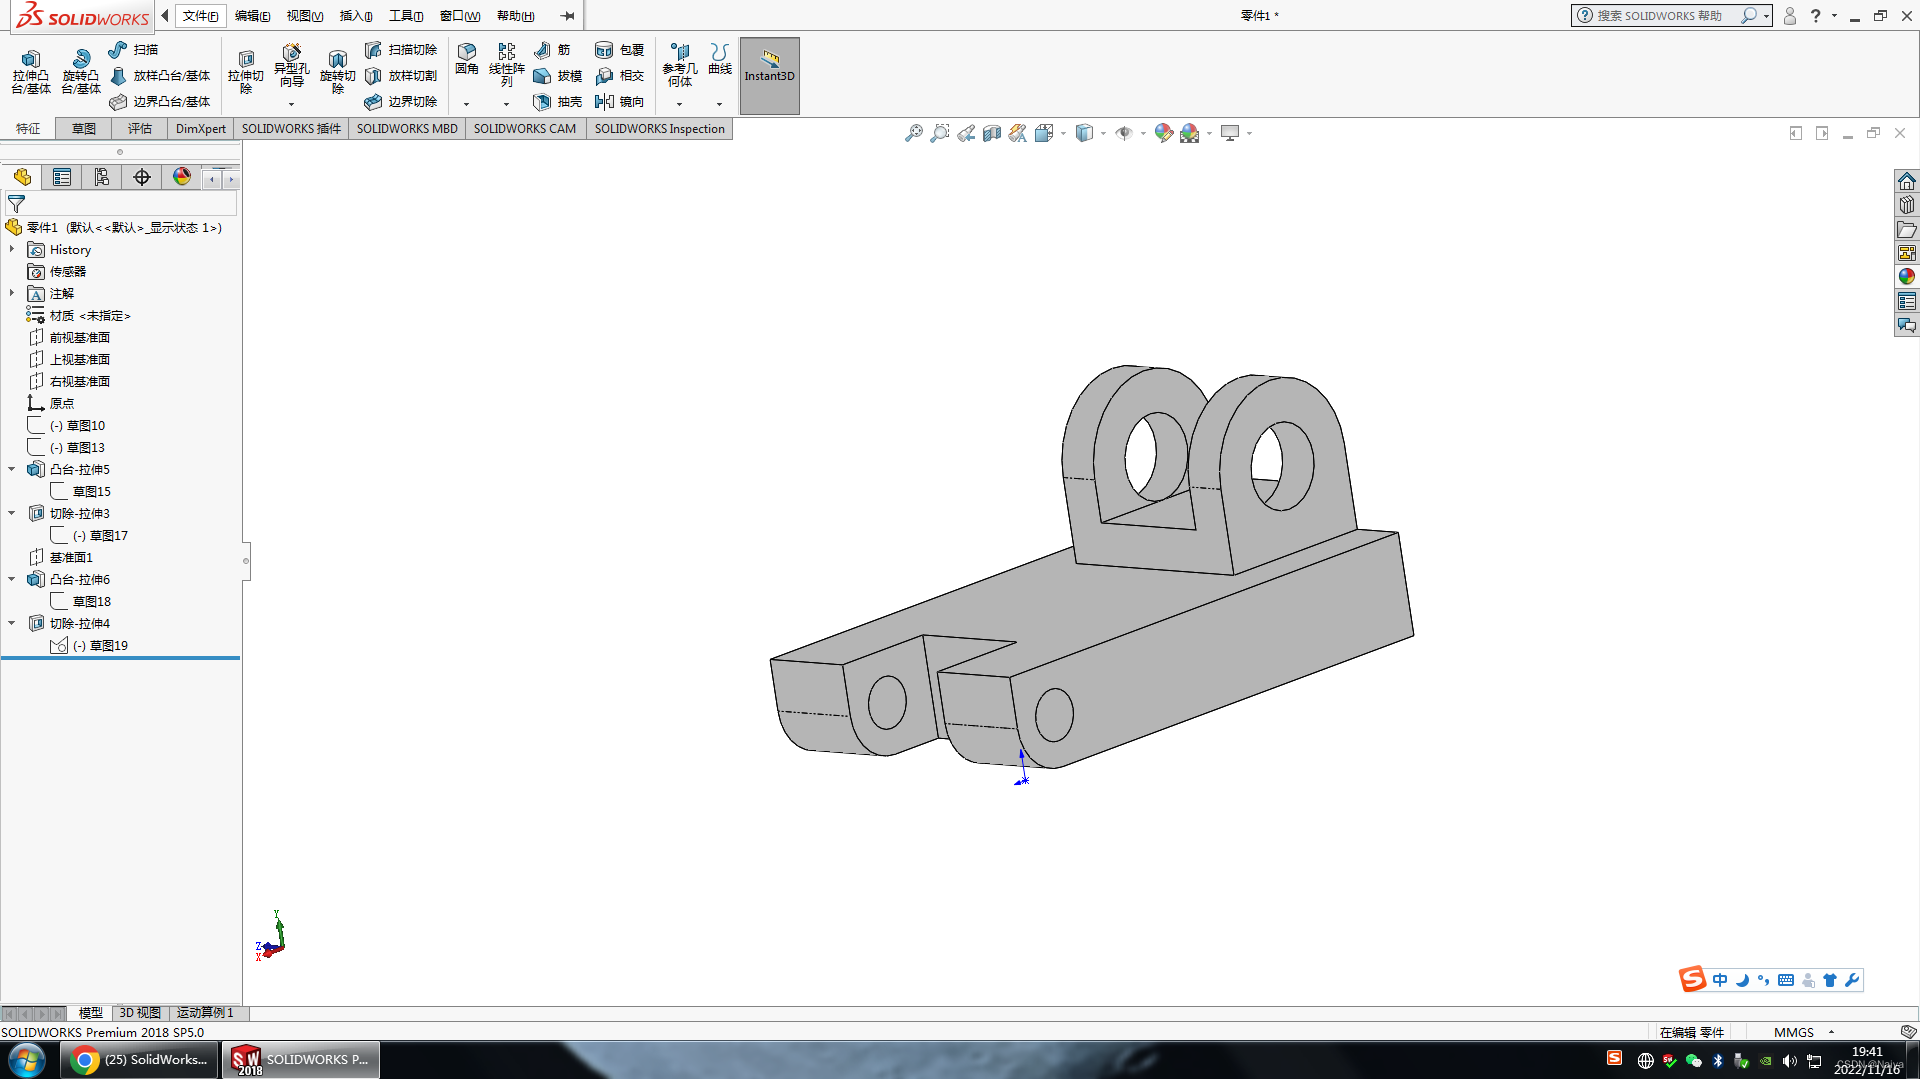Open Hide/Show Items in view toolbar
Viewport: 1920px width, 1079px height.
(1124, 133)
